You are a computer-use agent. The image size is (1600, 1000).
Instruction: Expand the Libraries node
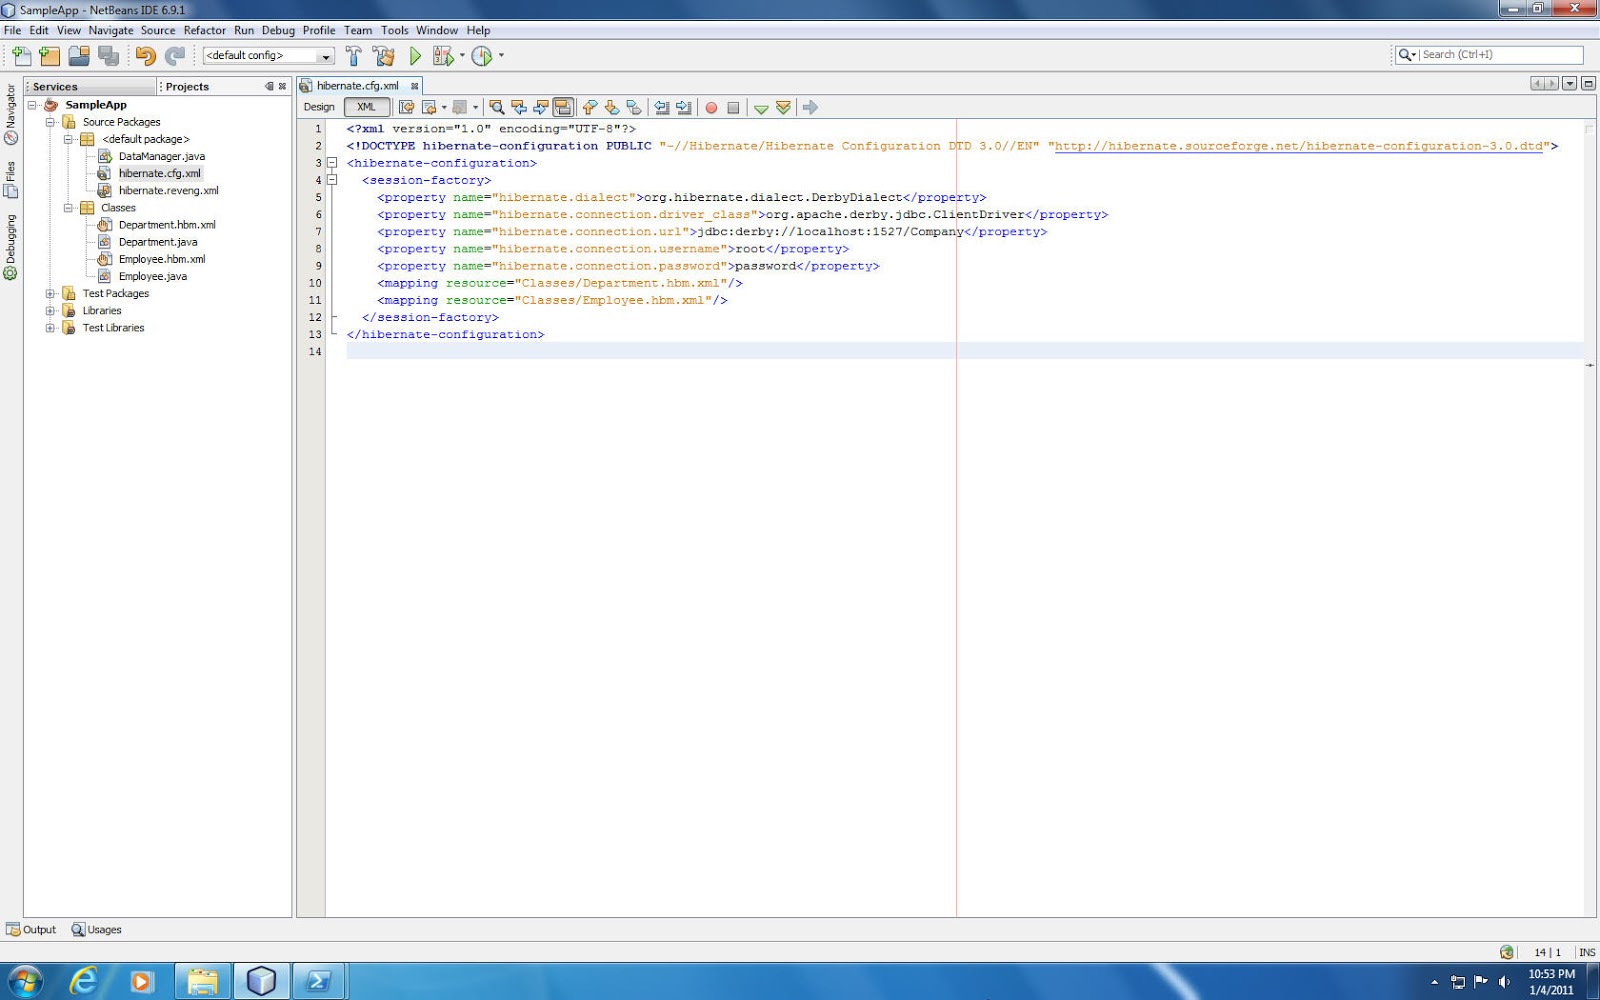click(50, 311)
